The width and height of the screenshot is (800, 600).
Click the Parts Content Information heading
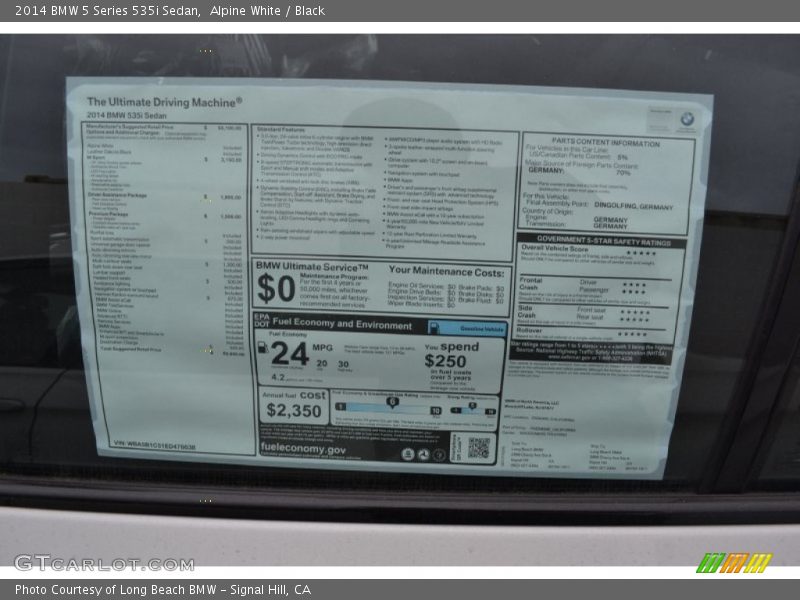point(606,143)
